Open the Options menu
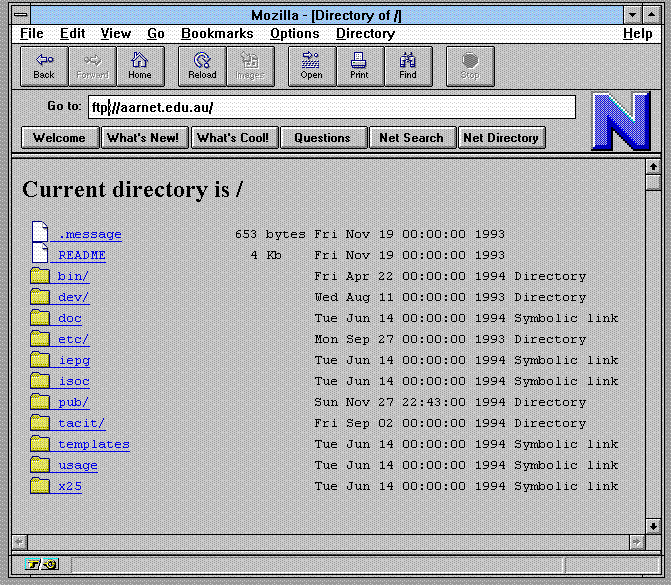This screenshot has width=671, height=585. 294,33
